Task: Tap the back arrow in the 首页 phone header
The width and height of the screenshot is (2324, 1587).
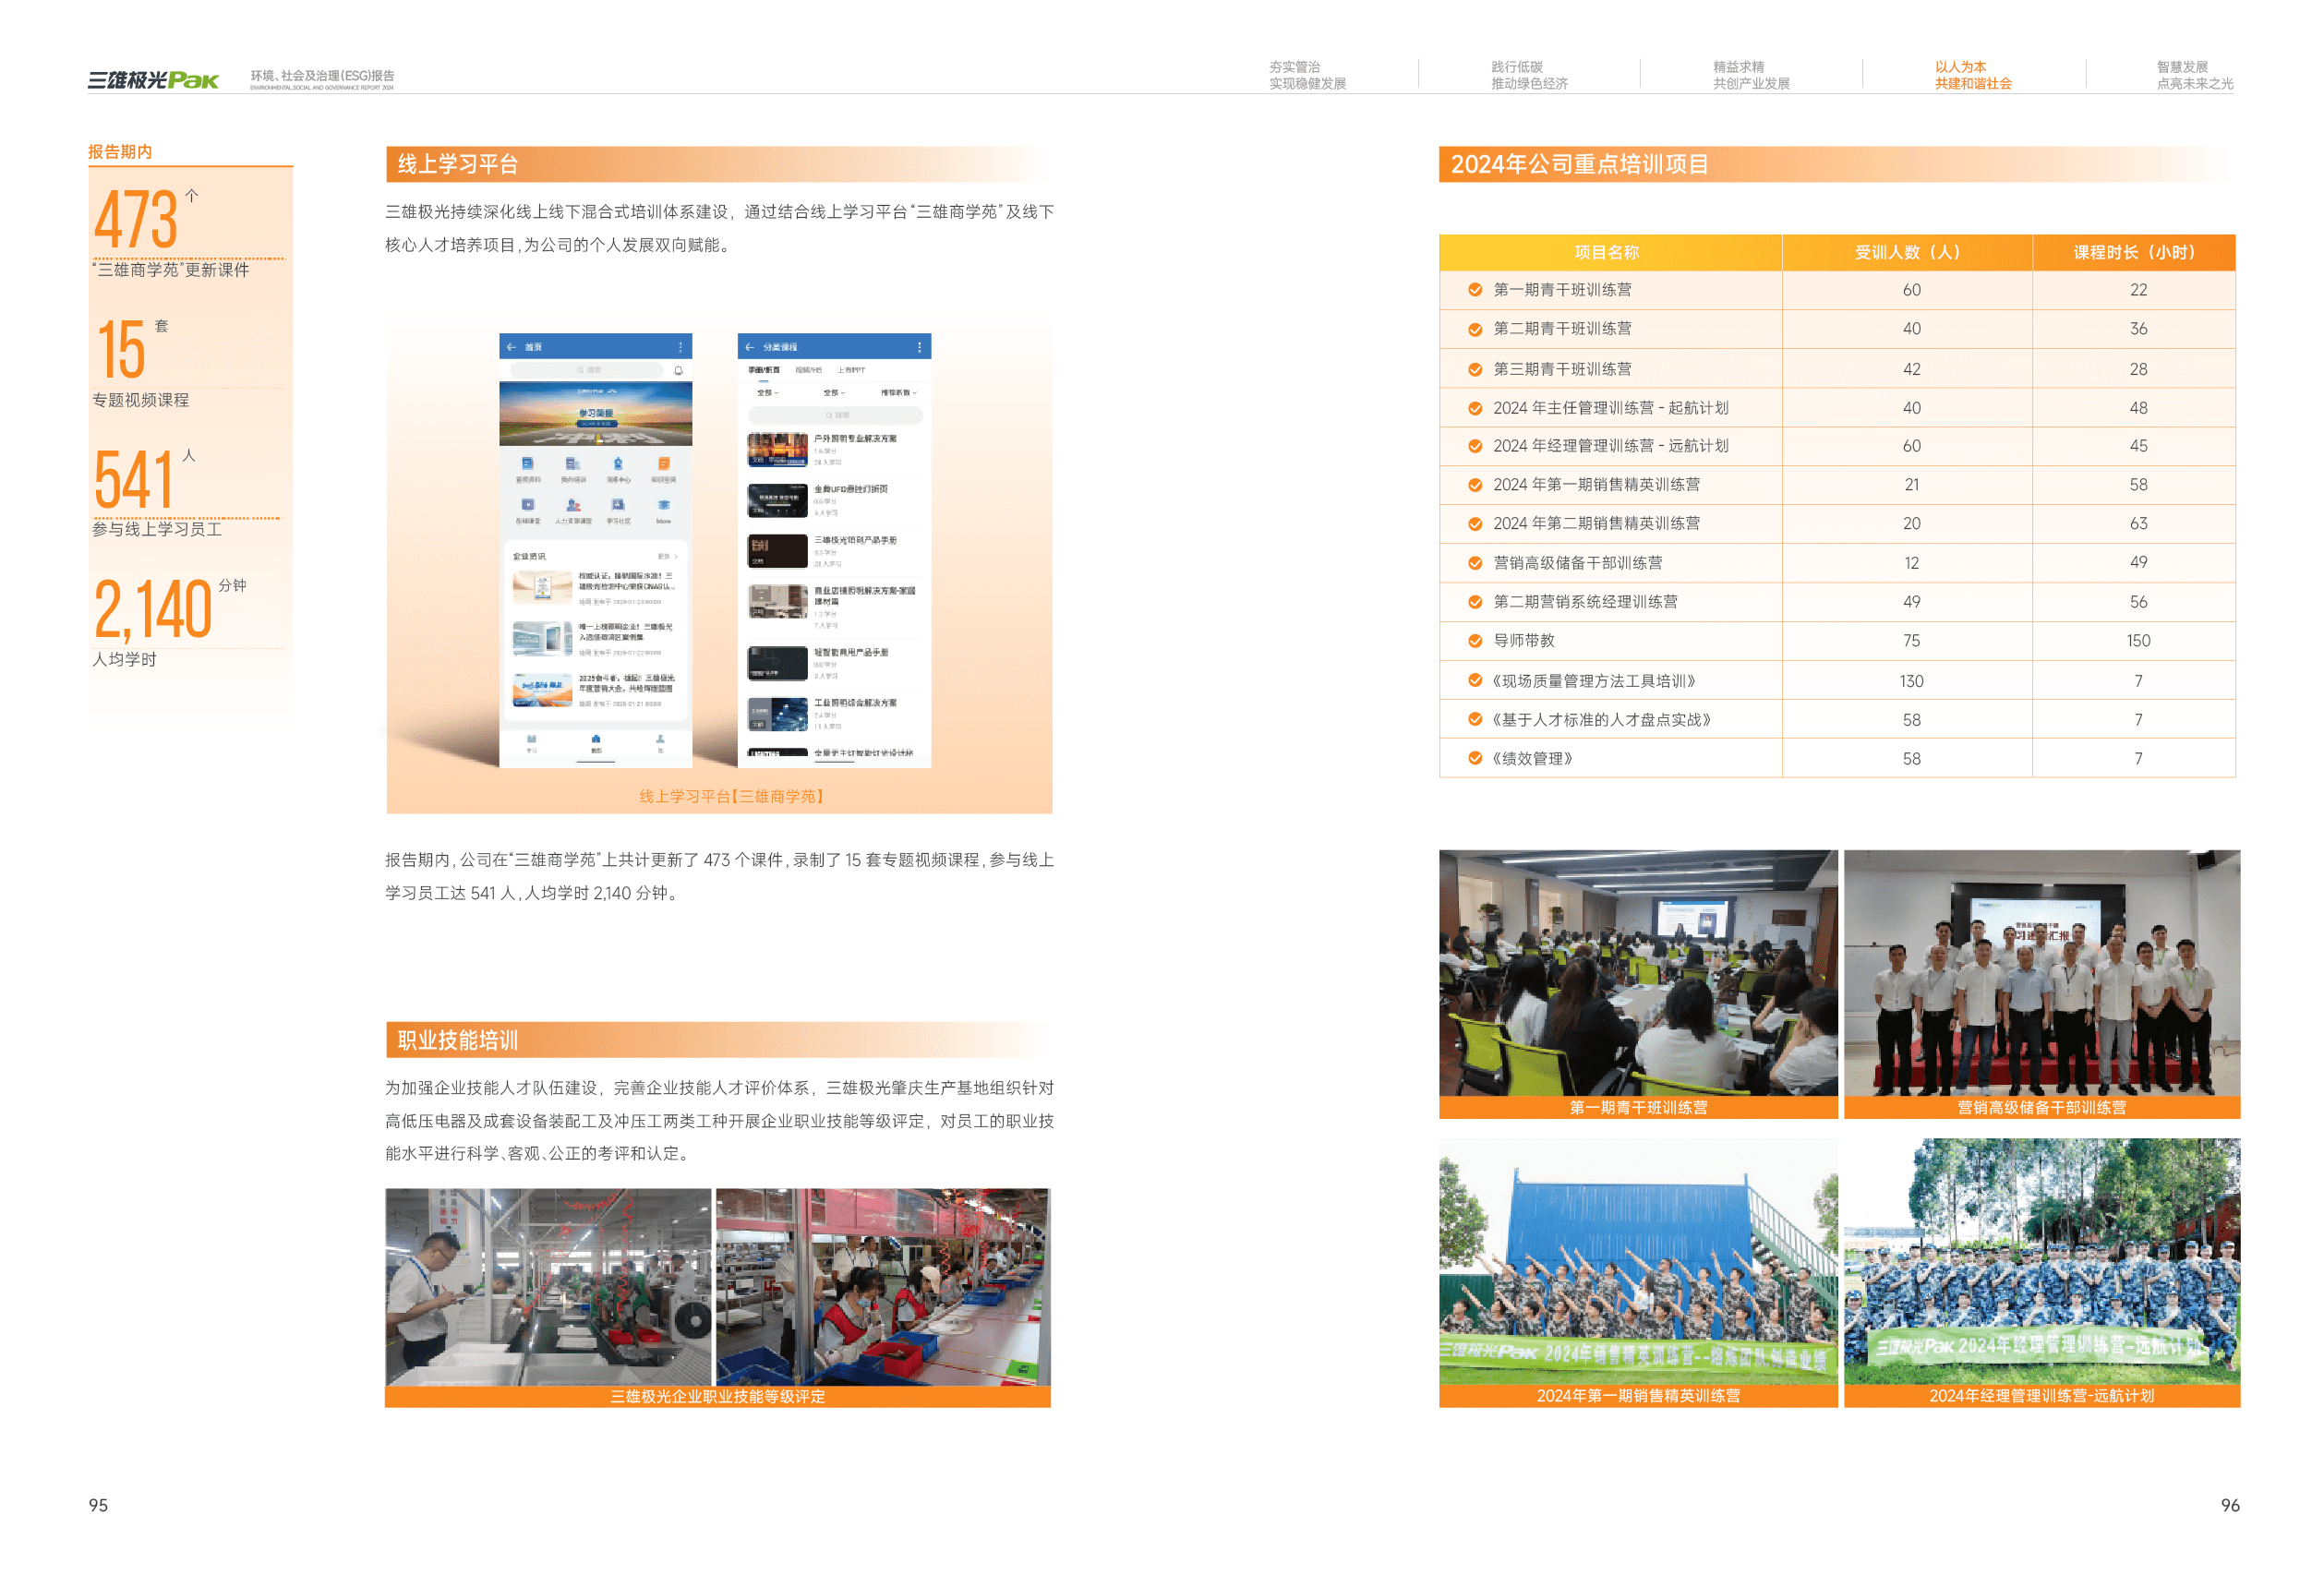Action: pyautogui.click(x=511, y=347)
